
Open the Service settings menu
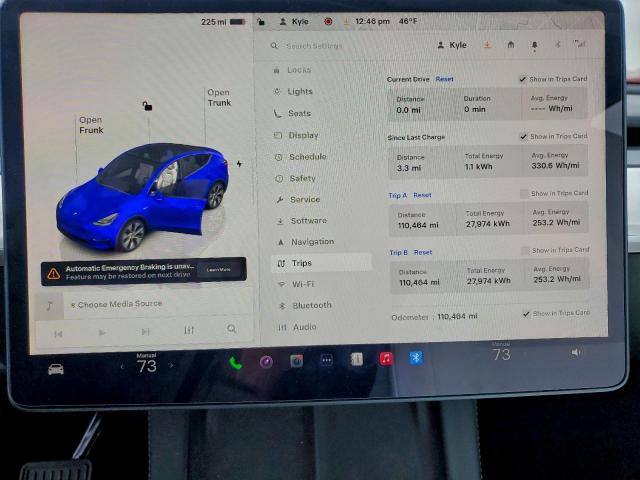298,200
